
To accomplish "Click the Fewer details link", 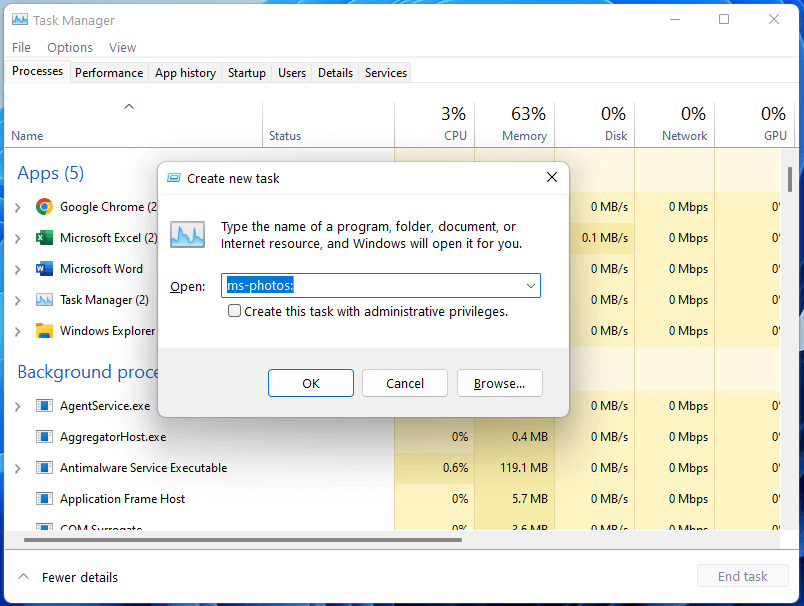I will pyautogui.click(x=80, y=577).
